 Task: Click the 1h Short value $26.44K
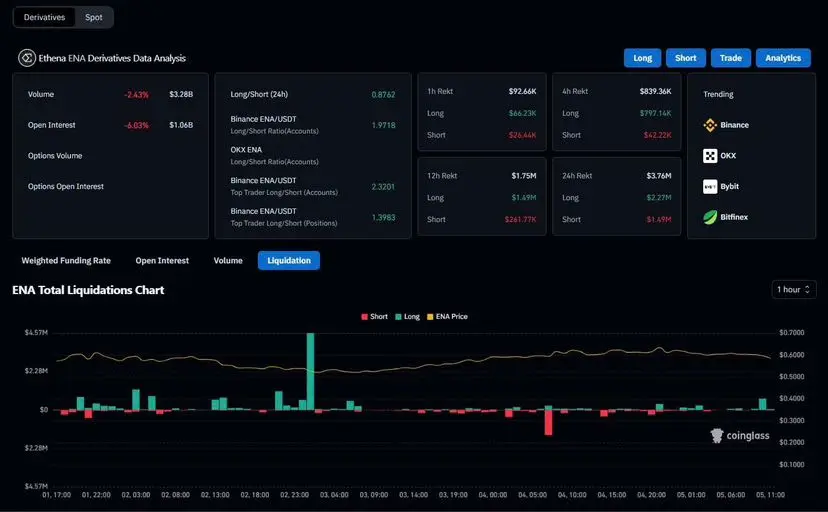coord(522,135)
